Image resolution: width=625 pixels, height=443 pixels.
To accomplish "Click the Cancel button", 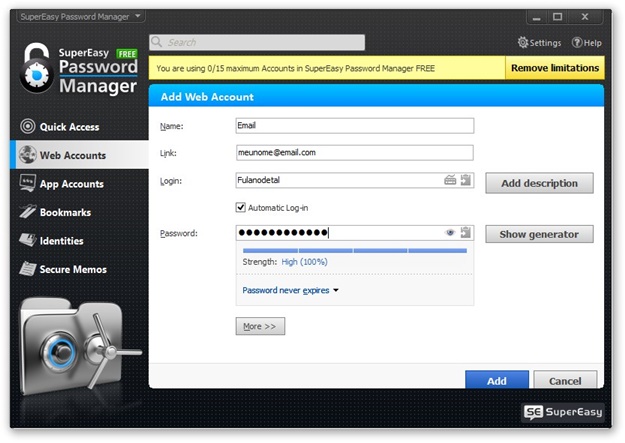I will point(565,380).
